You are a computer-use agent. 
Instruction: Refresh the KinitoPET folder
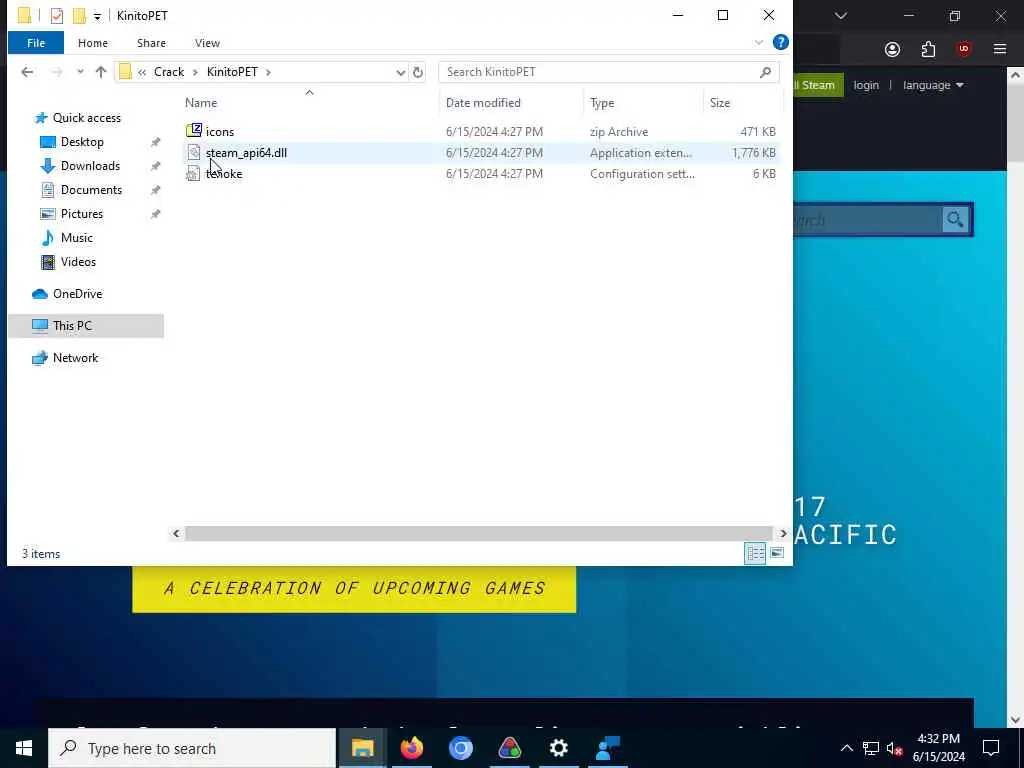tap(418, 72)
